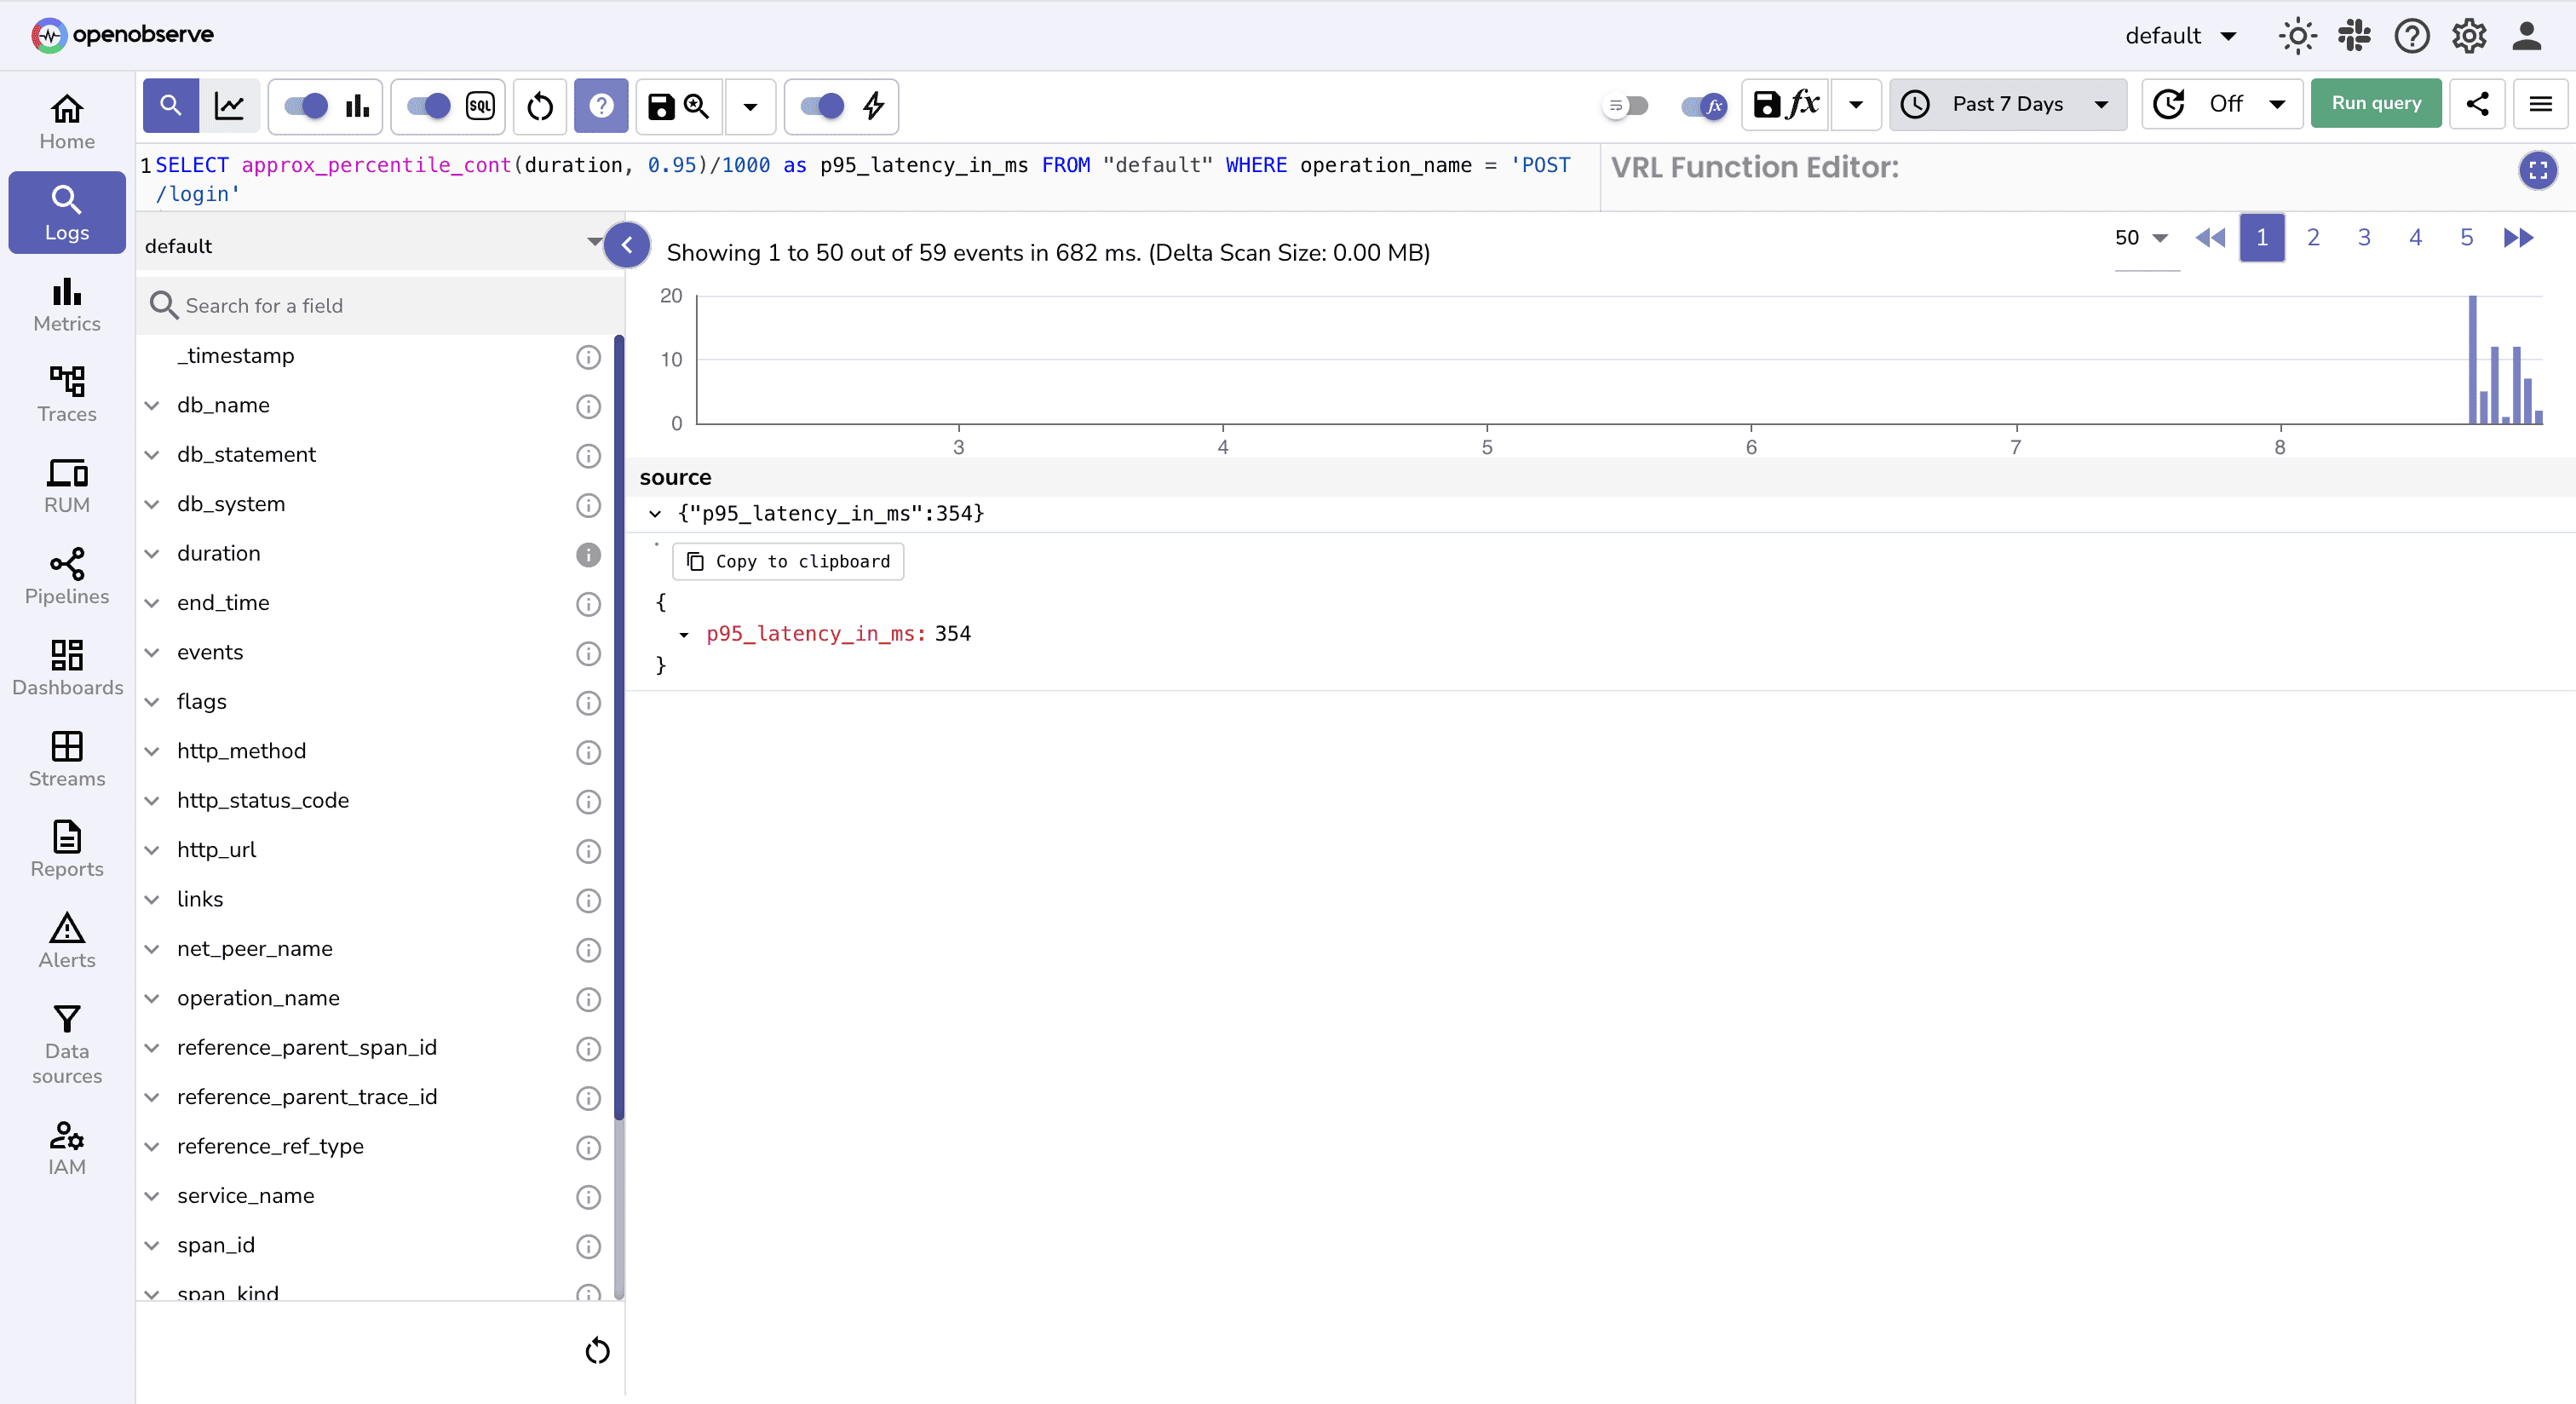Switch theme with the sun icon
2576x1404 pixels.
[x=2297, y=36]
